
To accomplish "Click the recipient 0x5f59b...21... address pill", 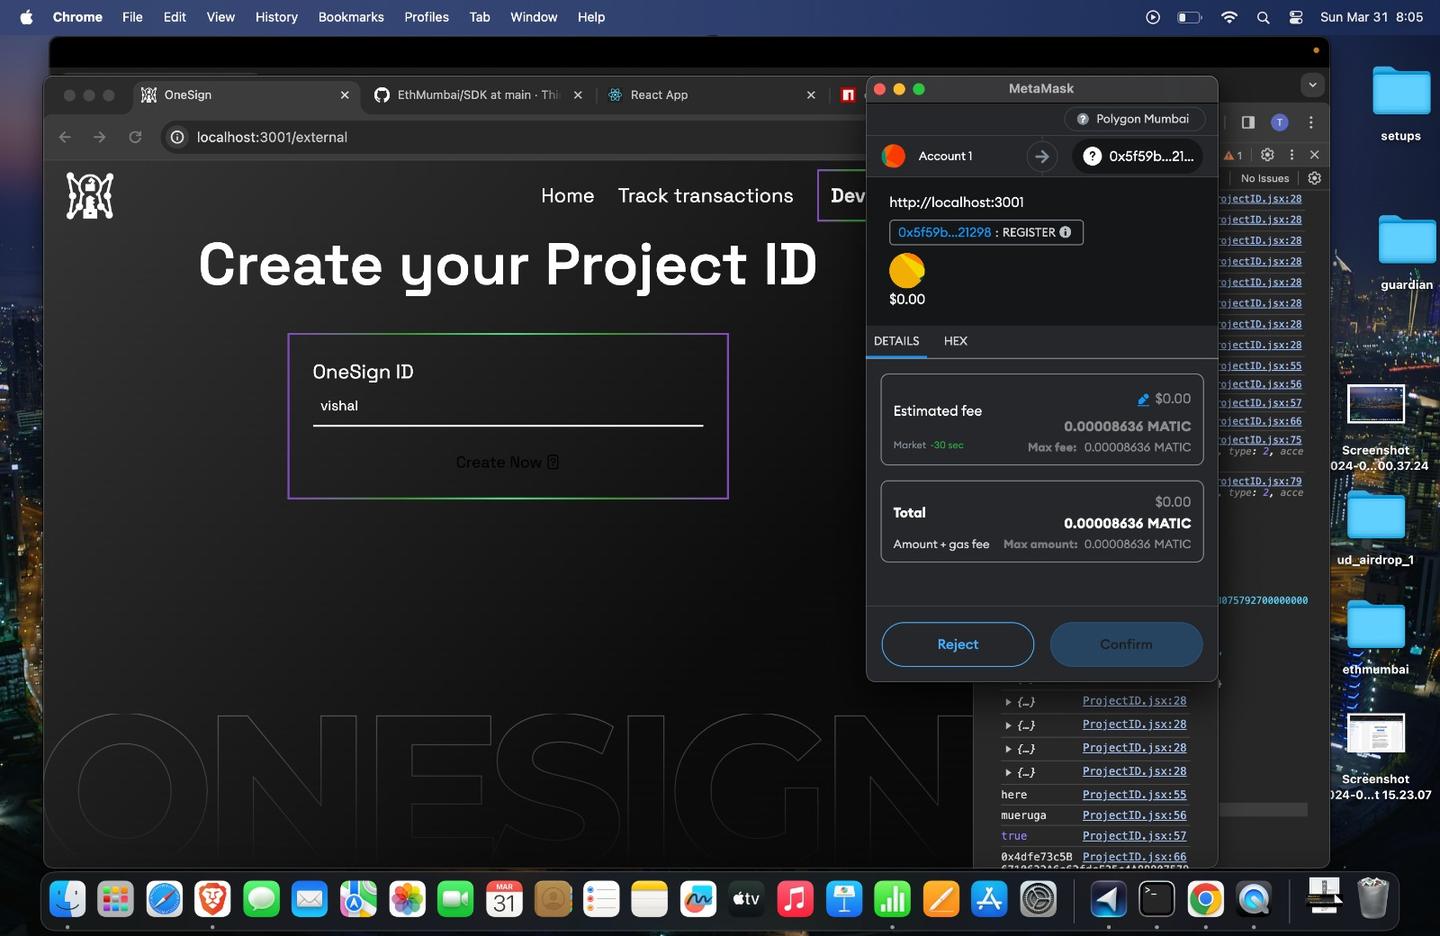I will 1138,156.
